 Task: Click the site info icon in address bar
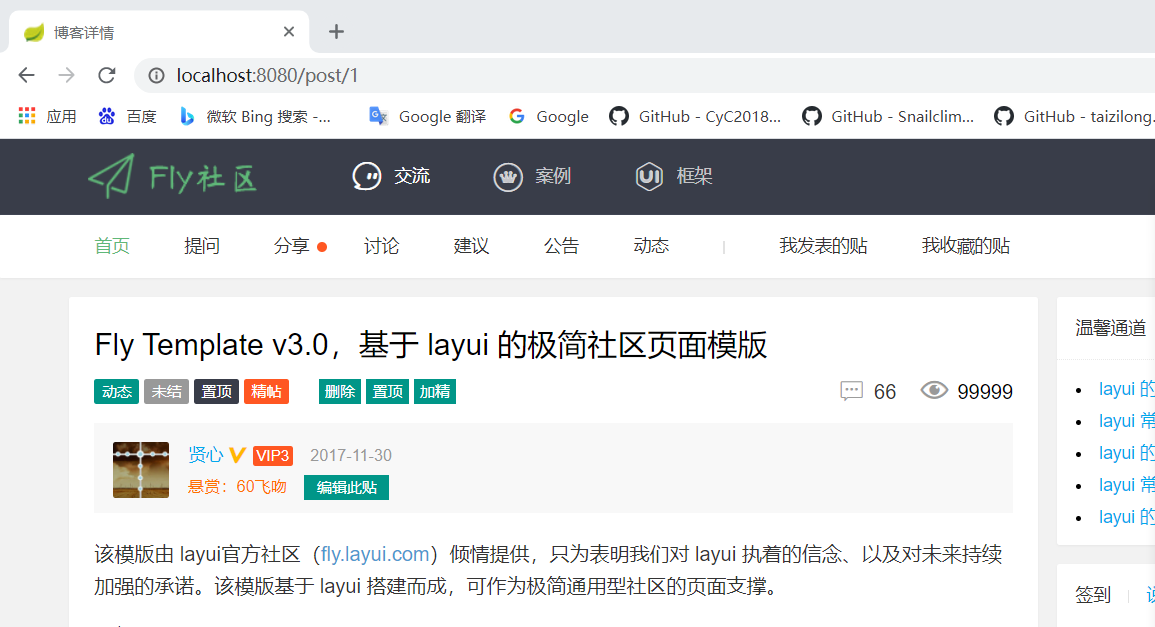[156, 75]
